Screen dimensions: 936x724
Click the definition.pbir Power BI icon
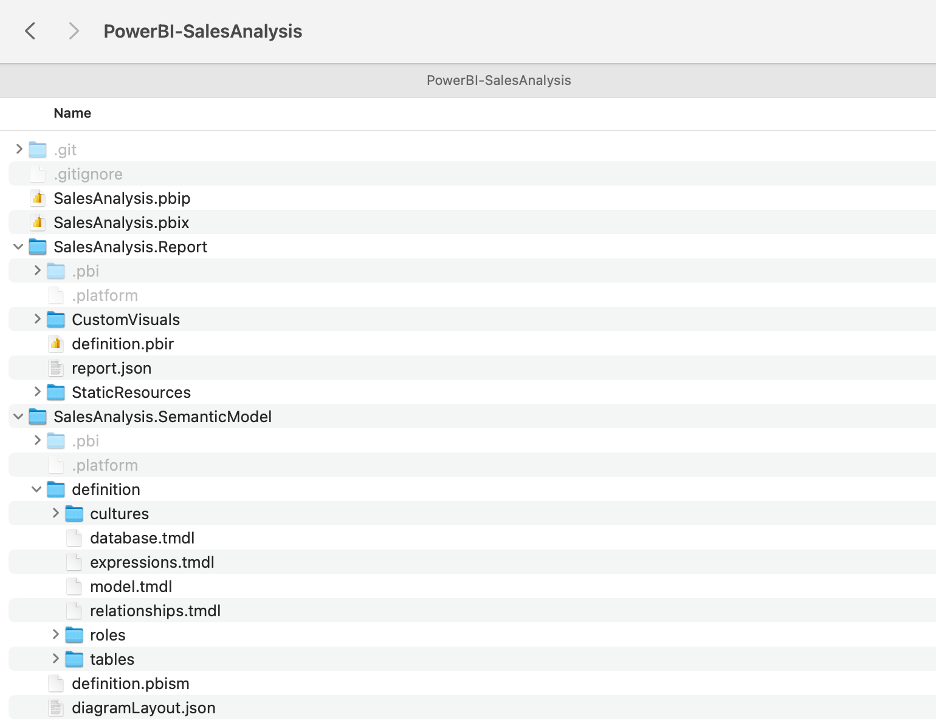click(56, 344)
